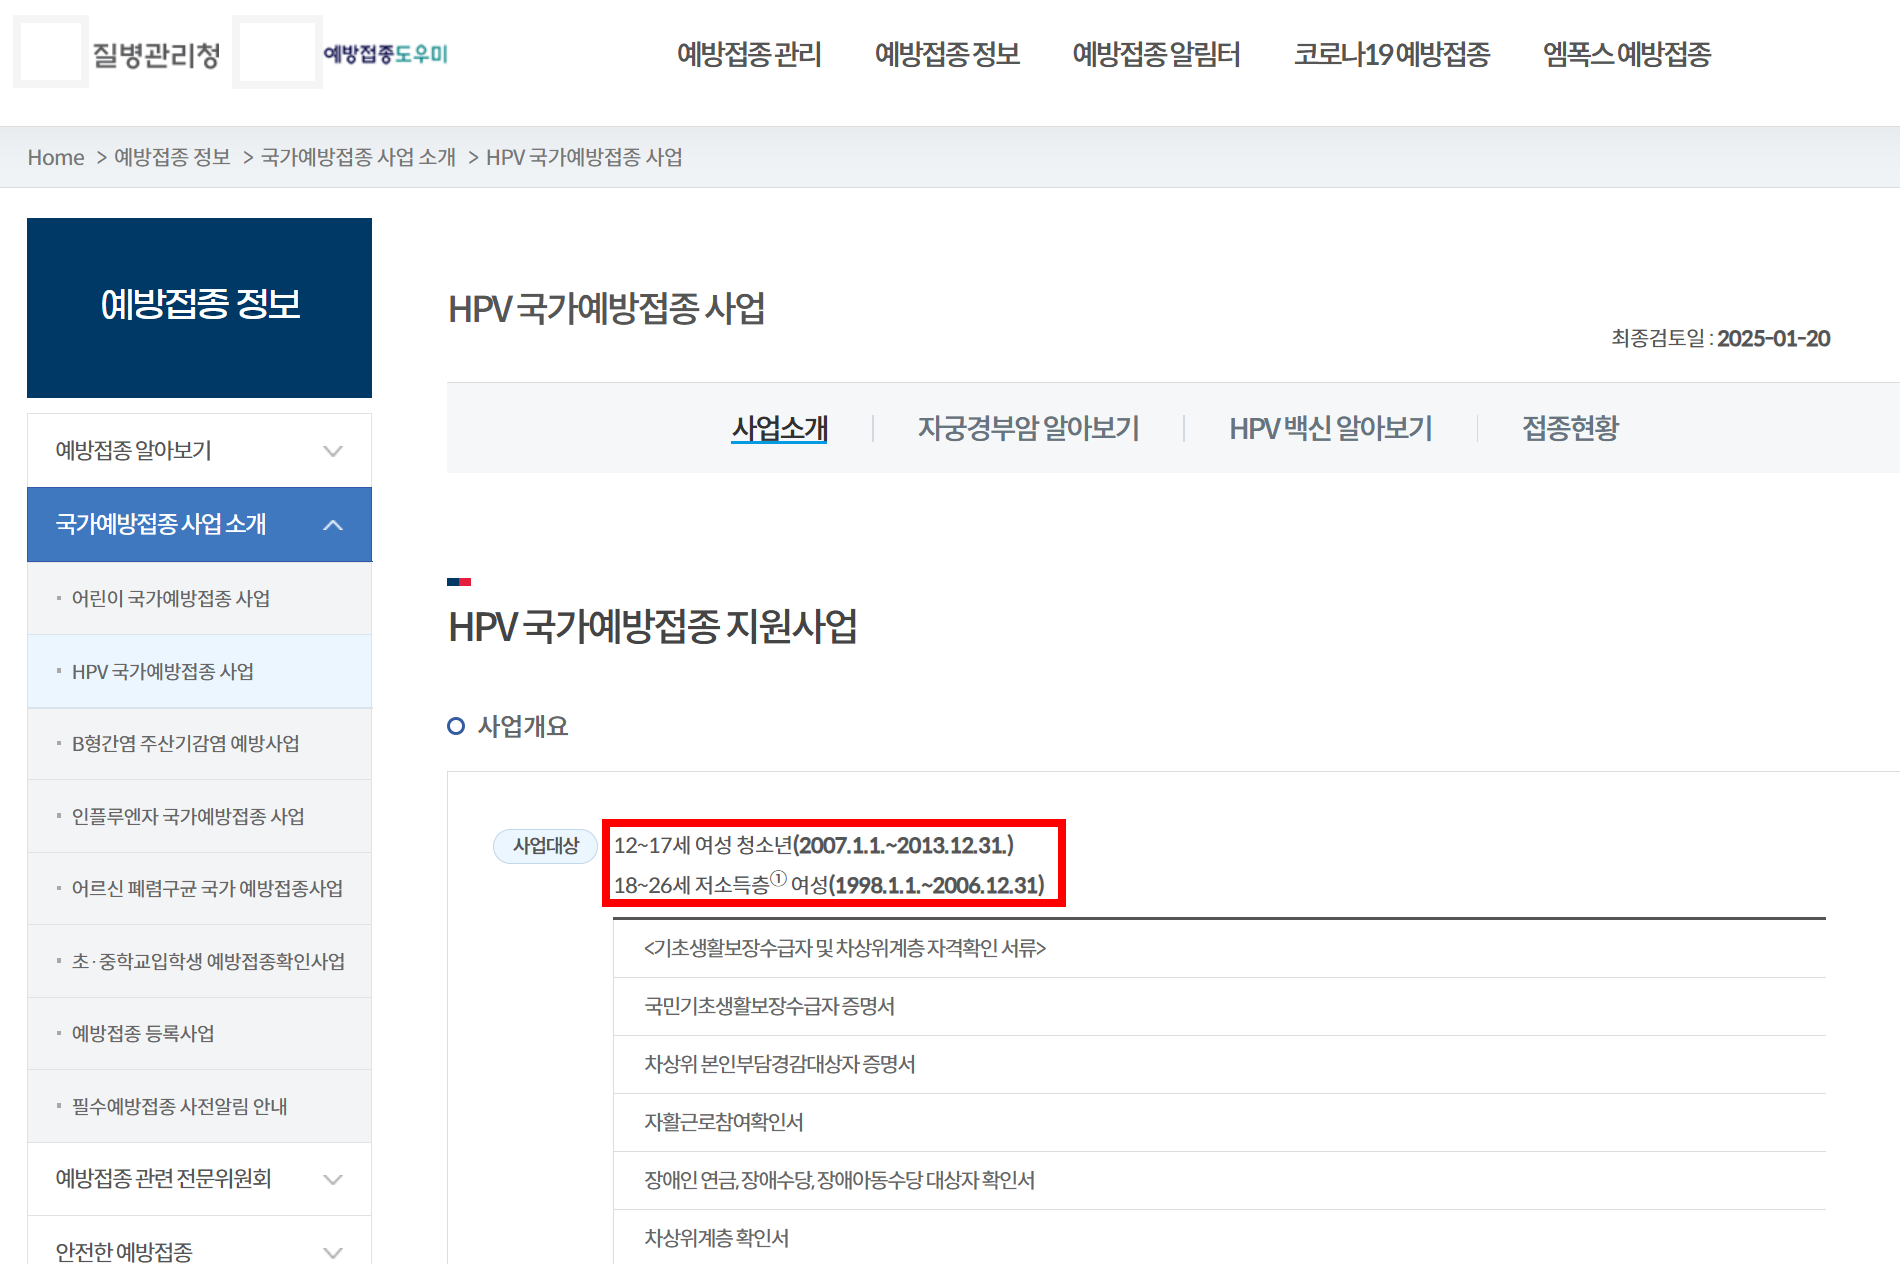The height and width of the screenshot is (1264, 1900).
Task: Click the 예방접종 정보 sidebar title banner
Action: (x=199, y=307)
